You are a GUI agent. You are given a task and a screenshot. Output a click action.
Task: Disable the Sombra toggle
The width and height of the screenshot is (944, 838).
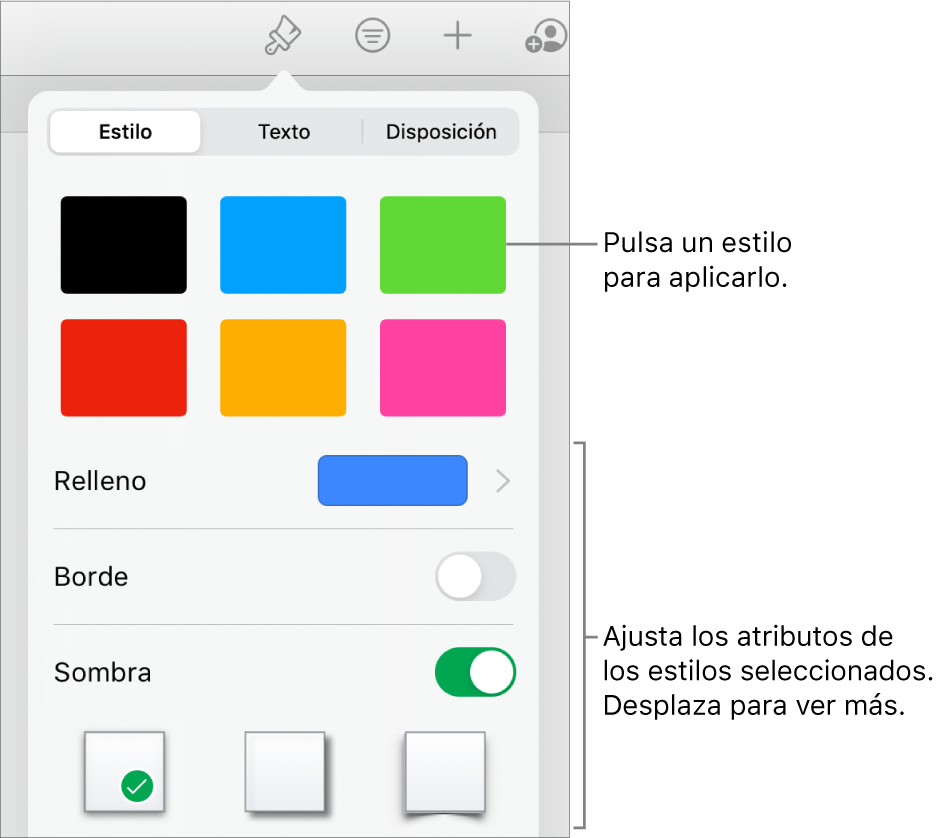(x=475, y=672)
